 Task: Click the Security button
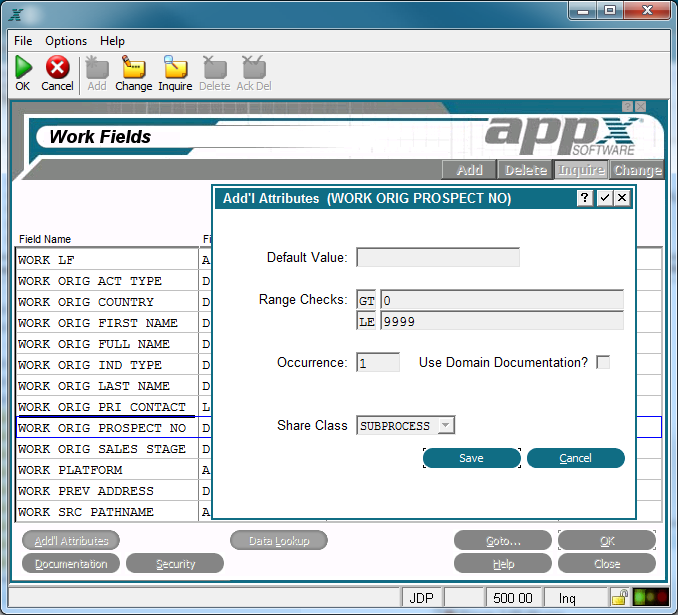175,564
